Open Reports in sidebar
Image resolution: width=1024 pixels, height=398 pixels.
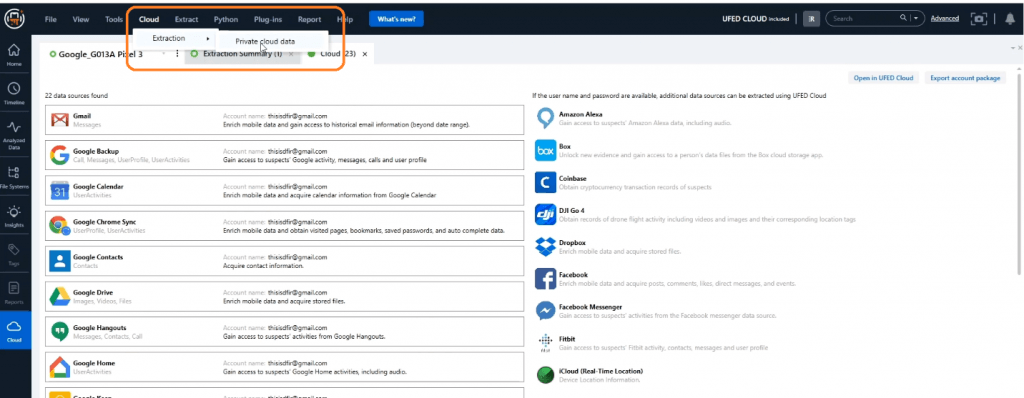[14, 292]
